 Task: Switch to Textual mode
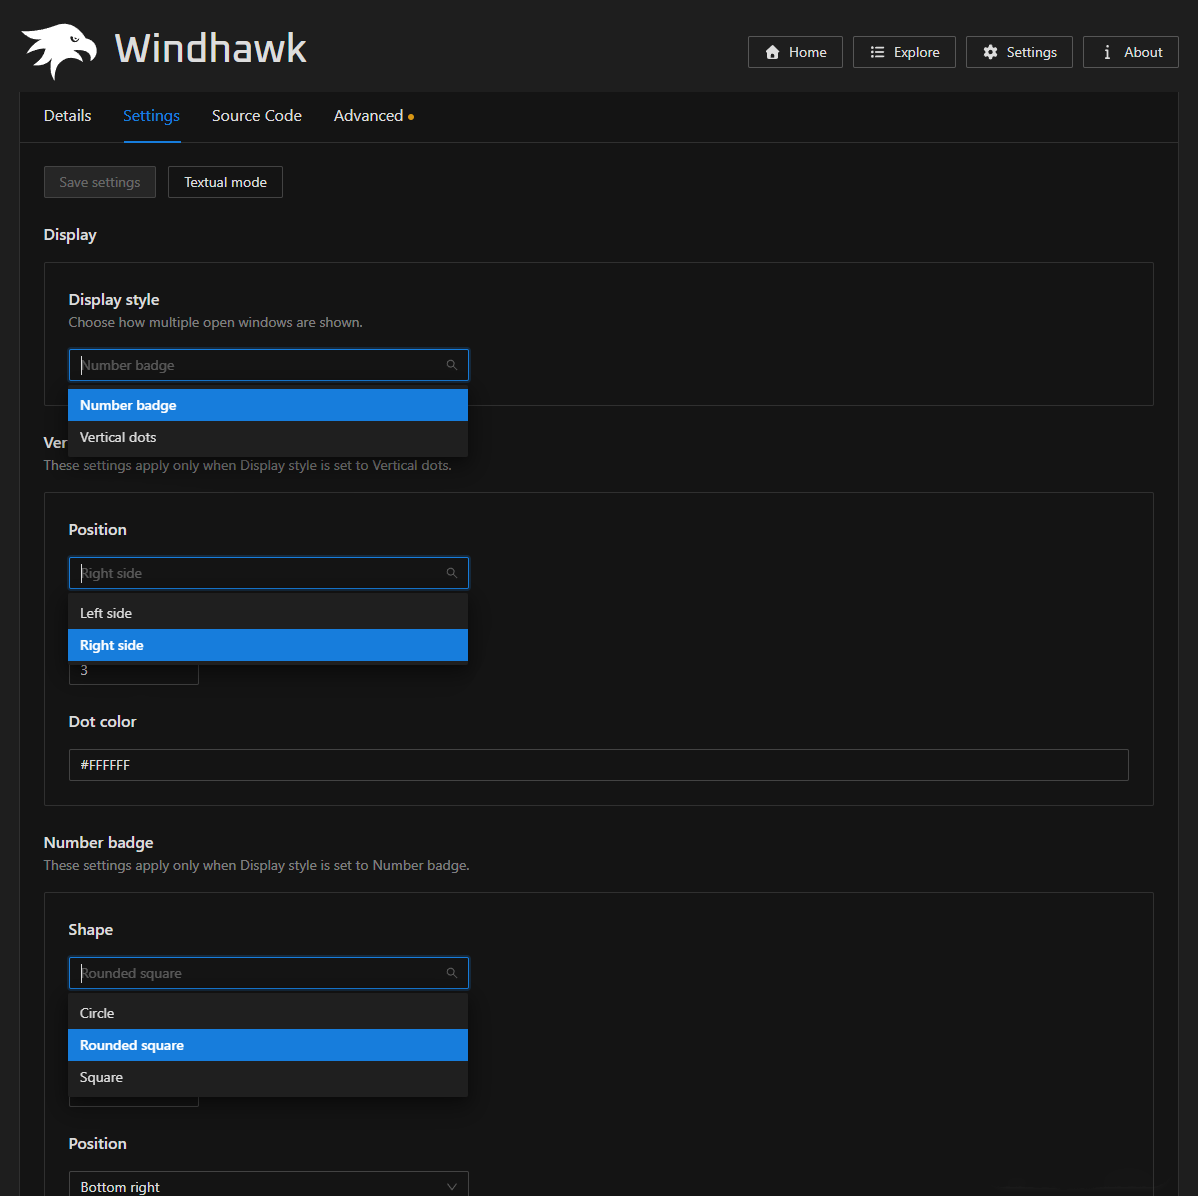coord(225,182)
